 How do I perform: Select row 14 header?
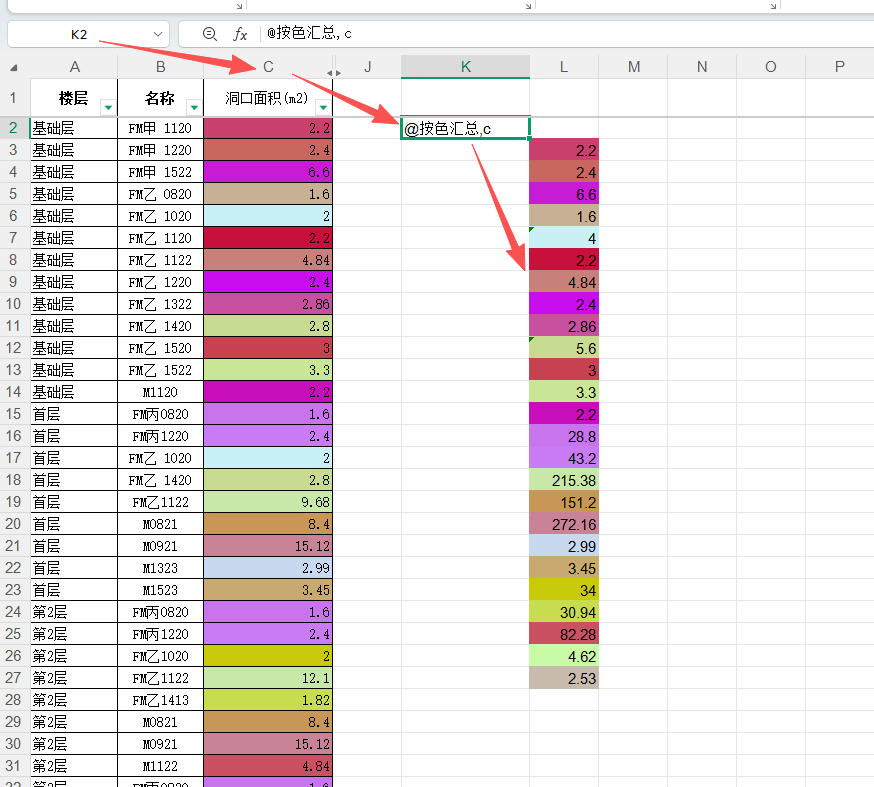tap(14, 392)
